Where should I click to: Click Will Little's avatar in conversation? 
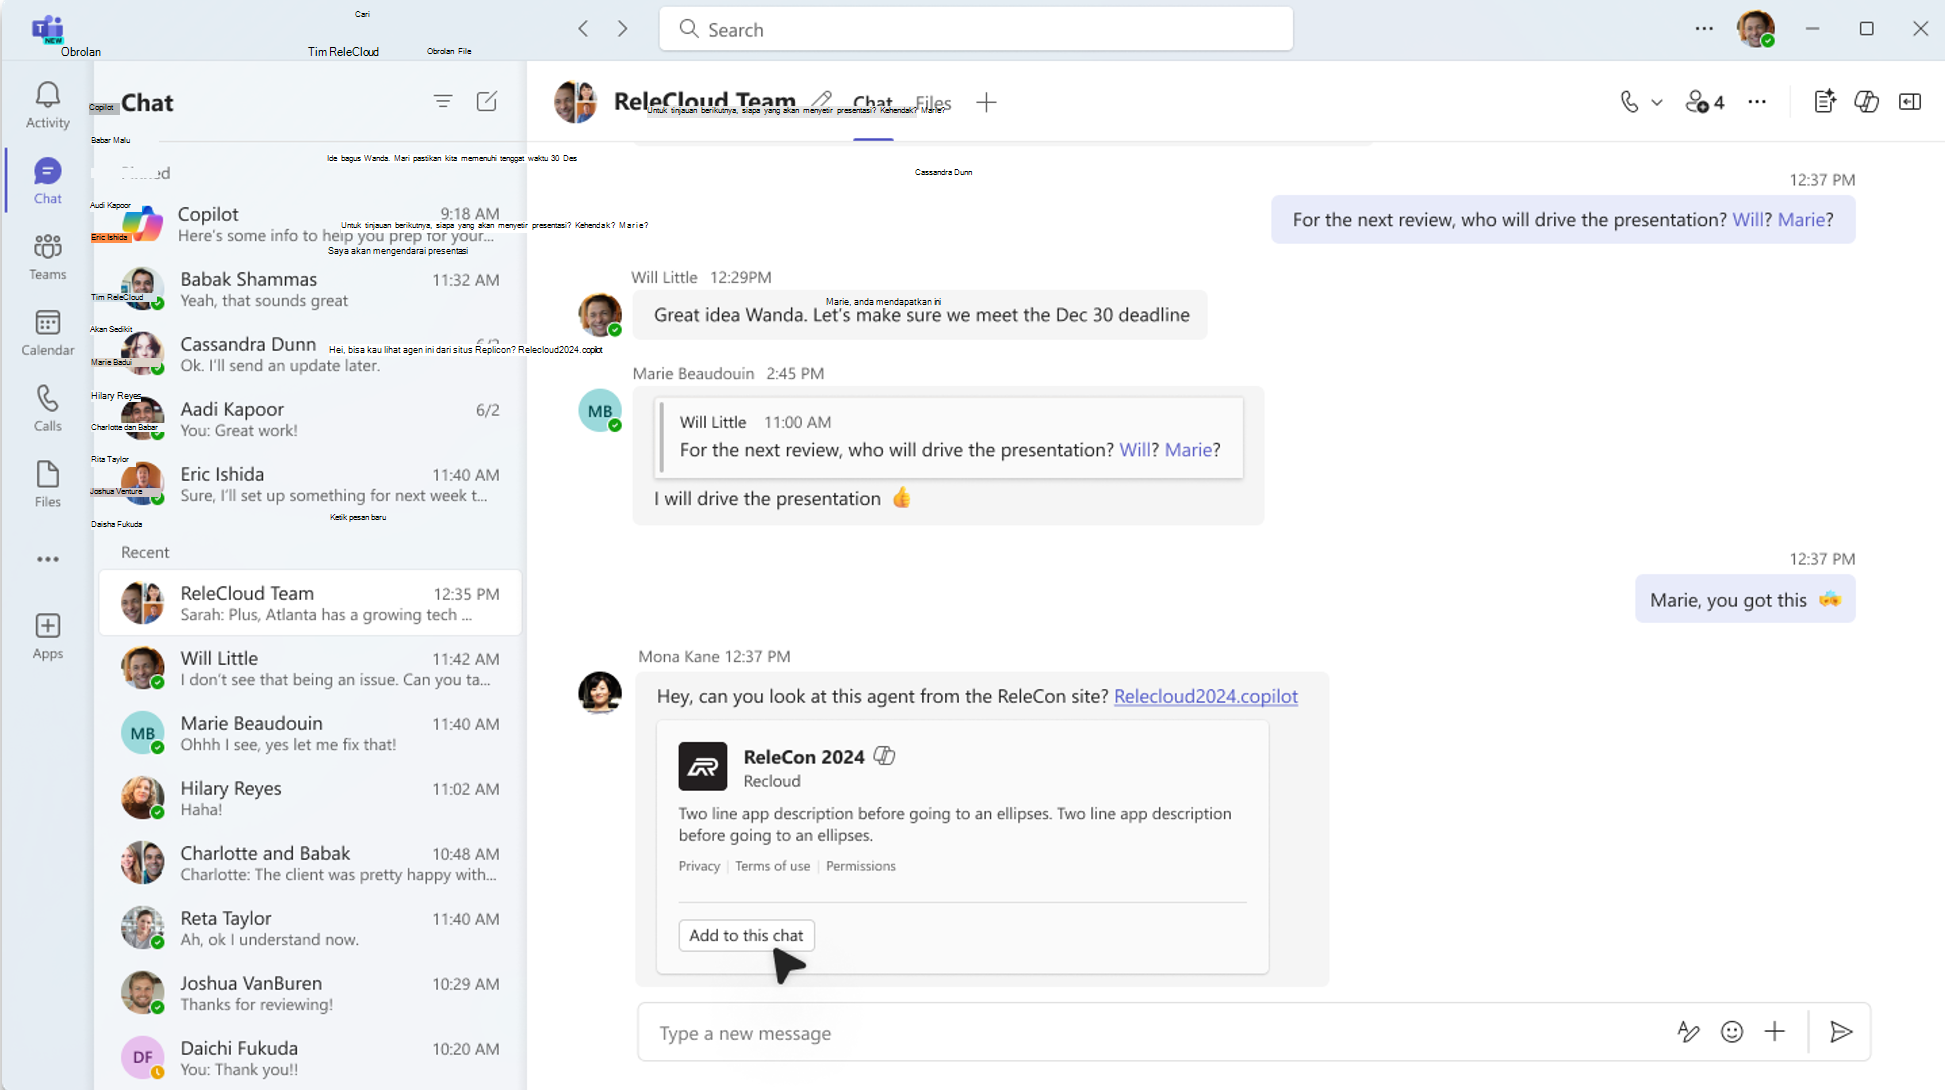600,314
